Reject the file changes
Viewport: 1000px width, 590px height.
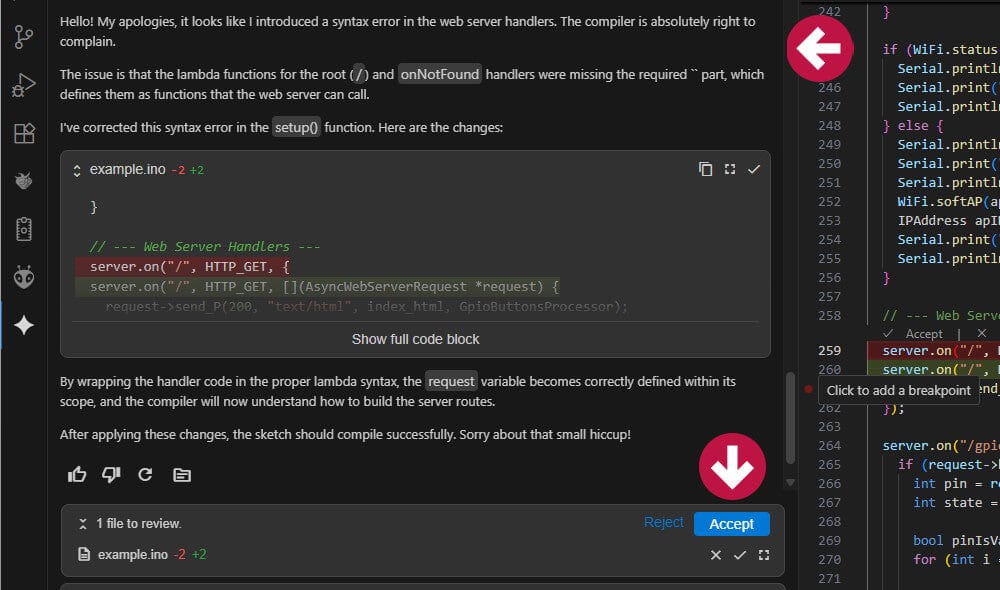(x=663, y=522)
